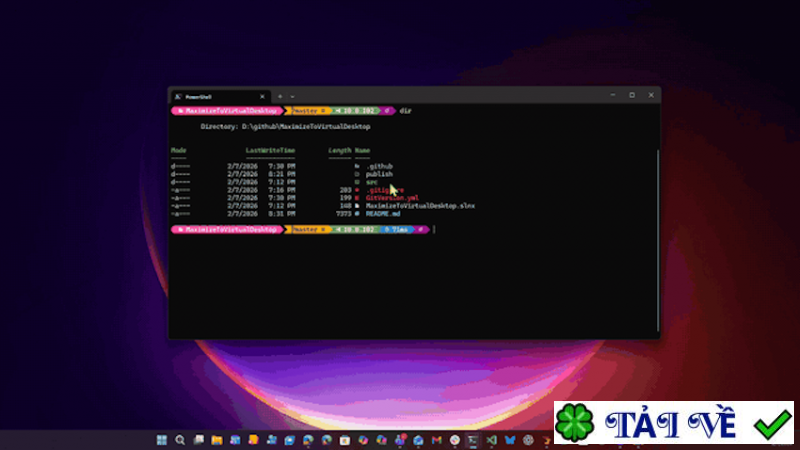
Task: Click the blue '0.71ms' prompt segment
Action: pyautogui.click(x=396, y=230)
